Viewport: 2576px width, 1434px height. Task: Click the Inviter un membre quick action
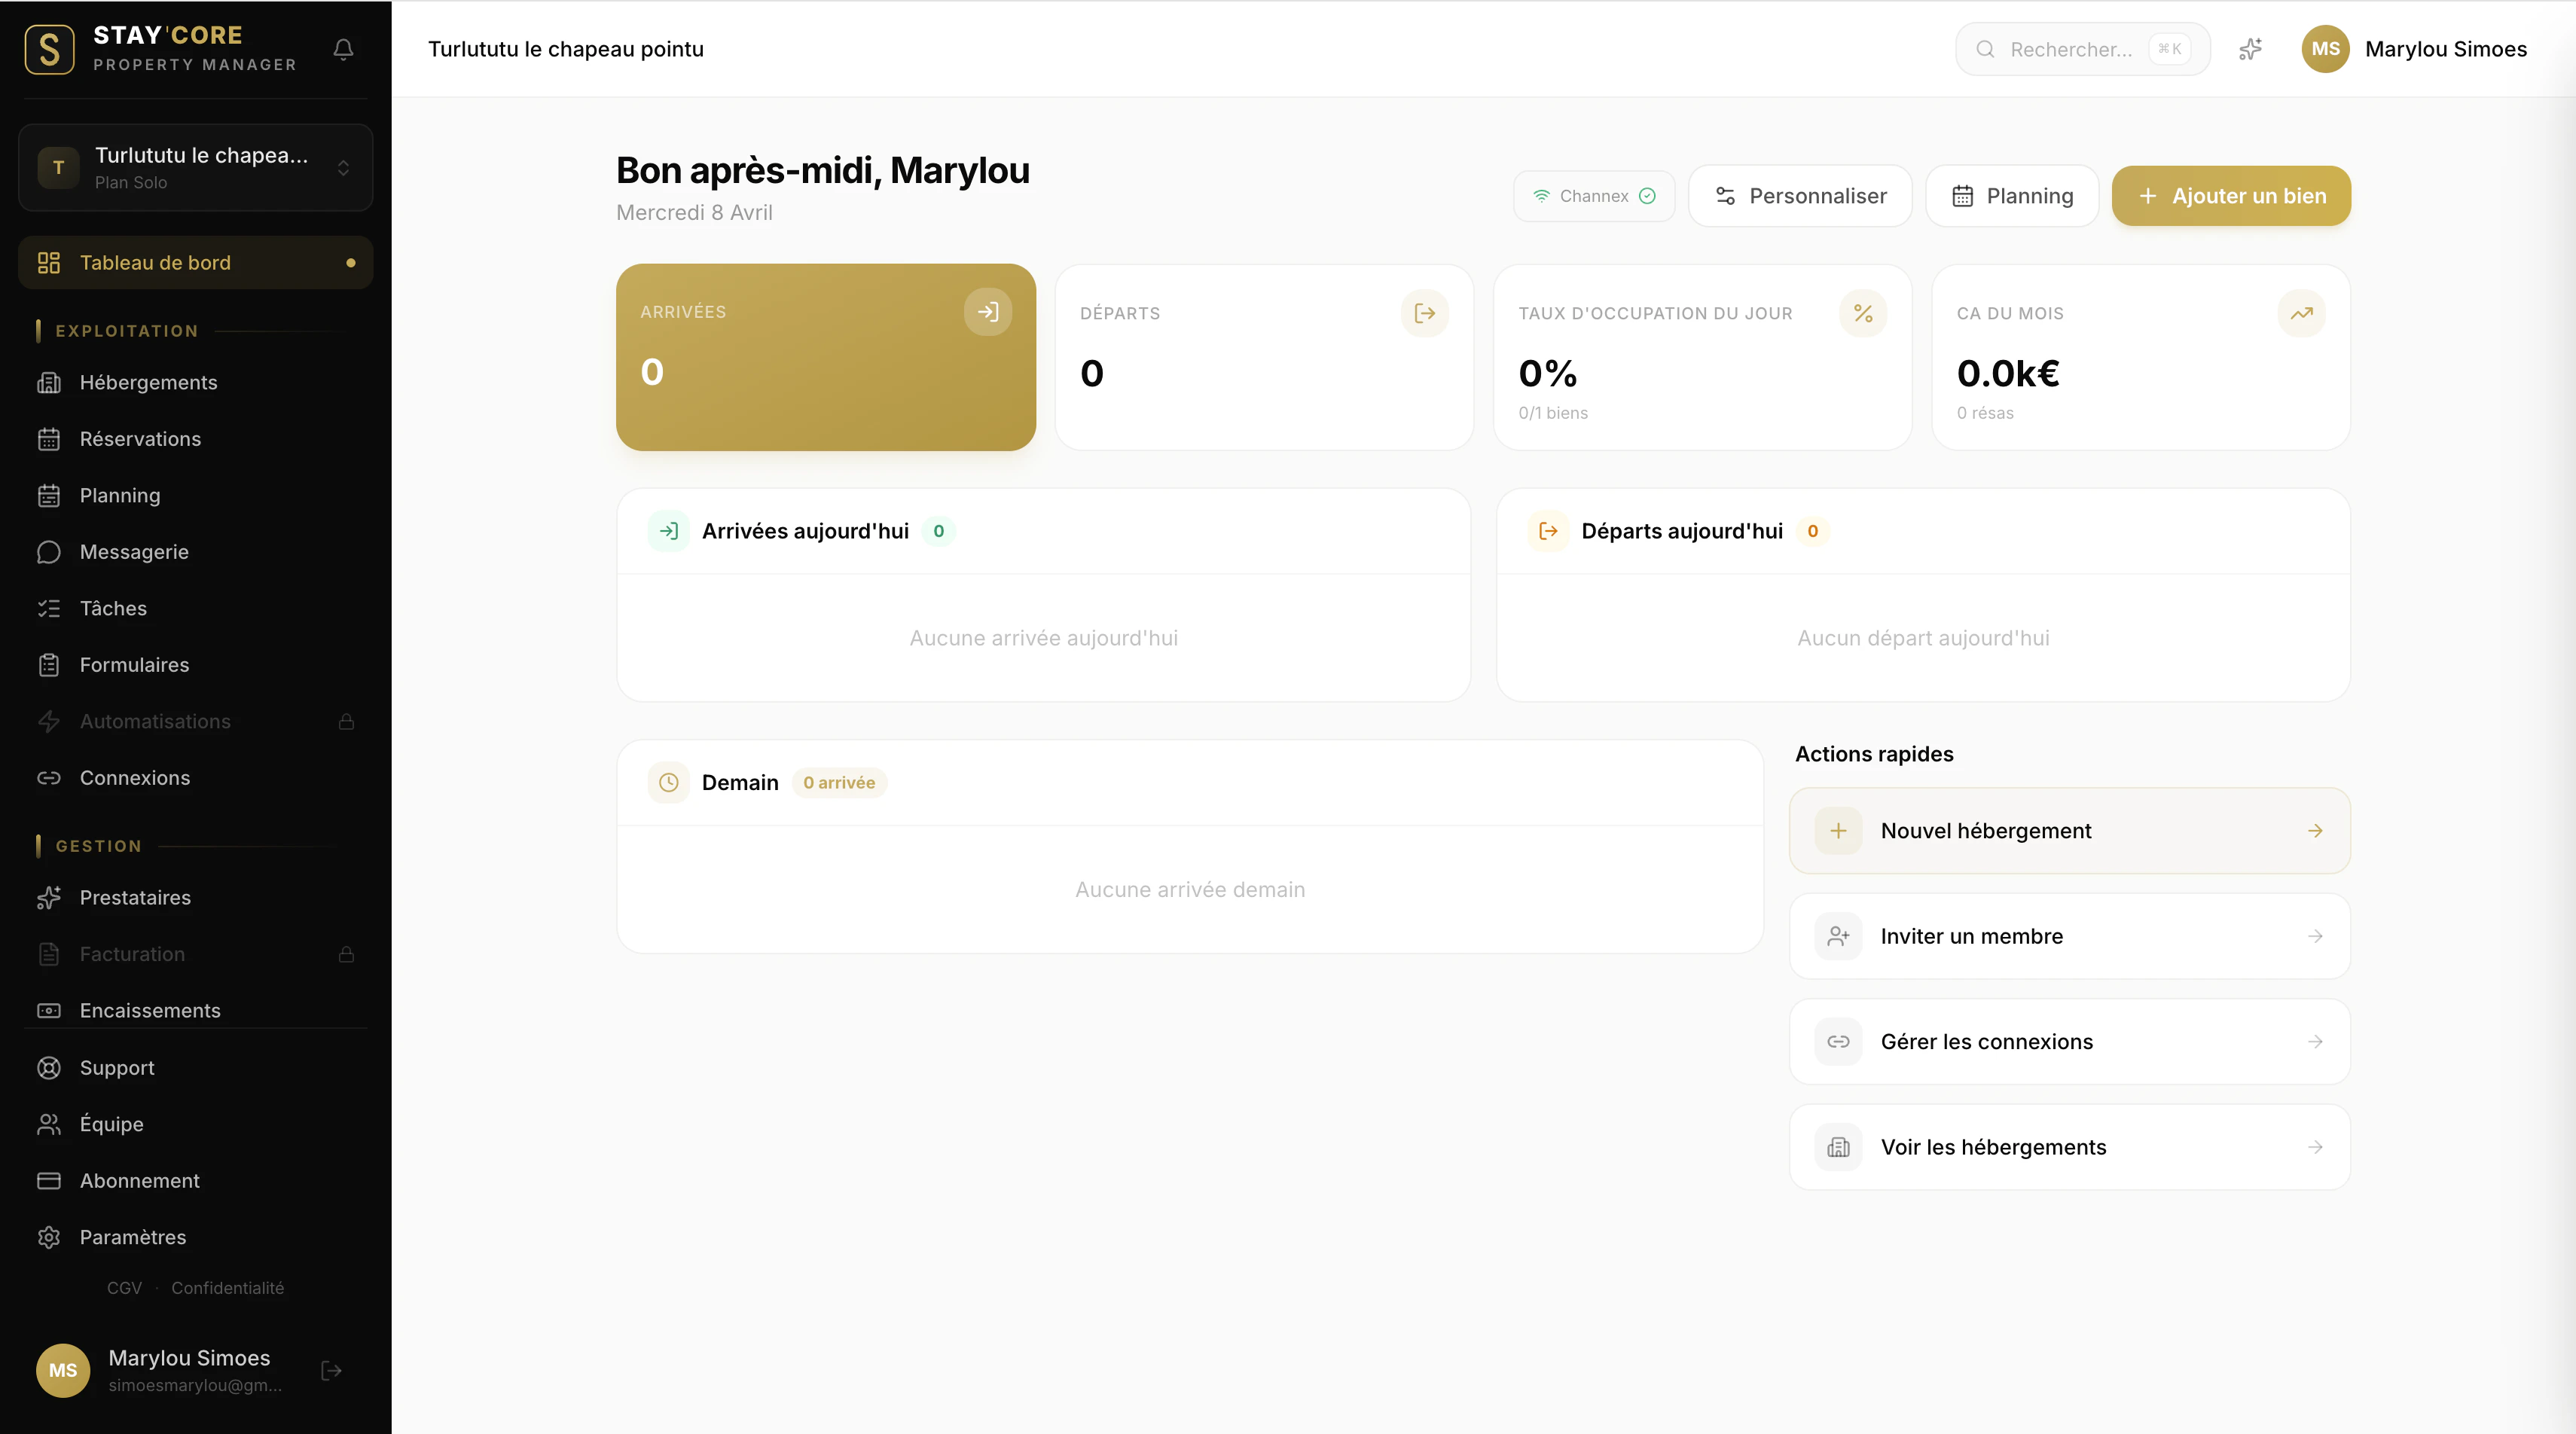[x=2069, y=936]
